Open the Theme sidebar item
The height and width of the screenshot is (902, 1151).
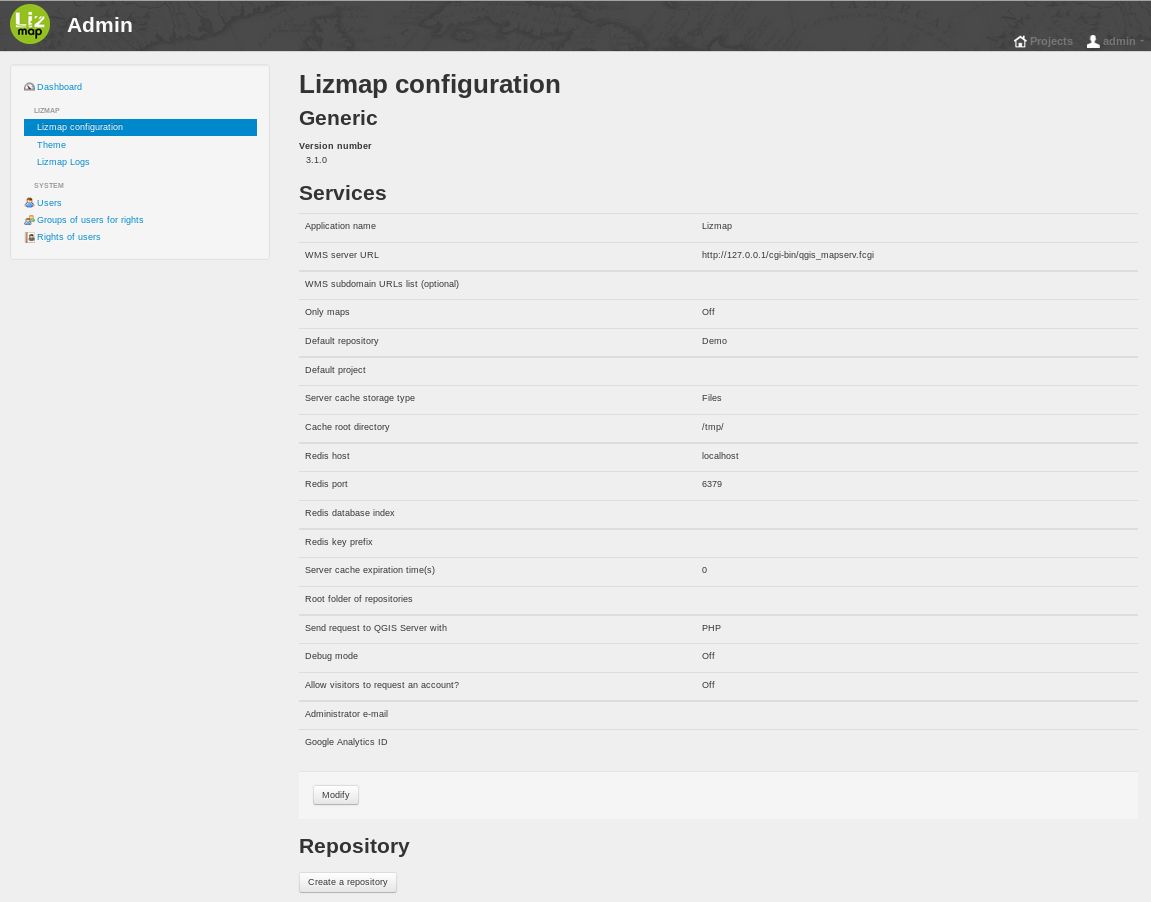(51, 145)
